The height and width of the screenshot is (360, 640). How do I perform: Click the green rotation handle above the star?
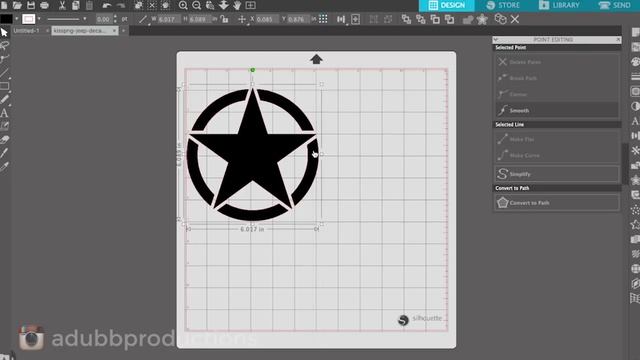pyautogui.click(x=253, y=70)
